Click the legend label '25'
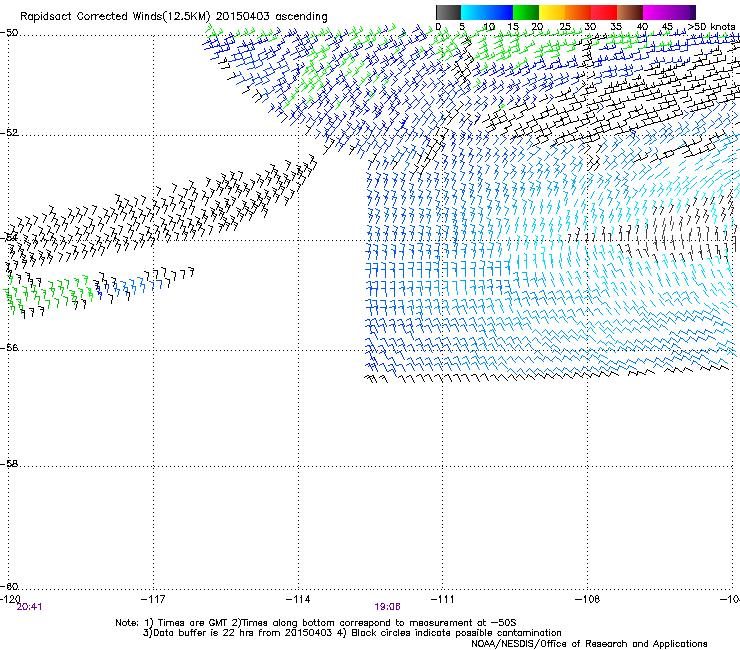The image size is (740, 650). tap(565, 27)
